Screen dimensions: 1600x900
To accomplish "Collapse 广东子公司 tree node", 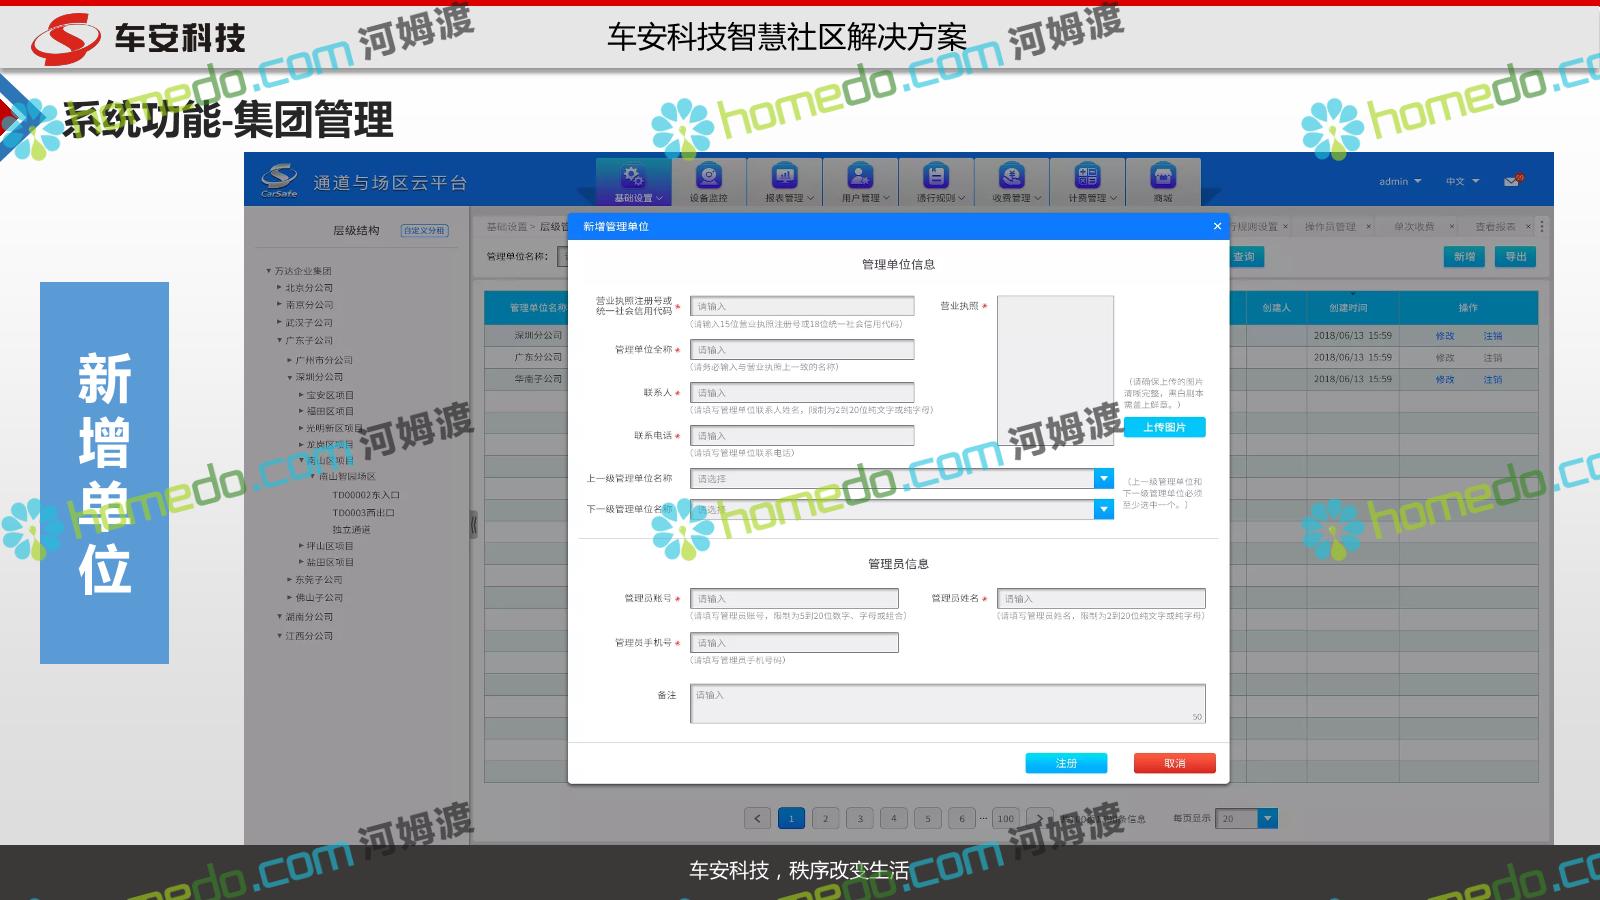I will [x=279, y=341].
